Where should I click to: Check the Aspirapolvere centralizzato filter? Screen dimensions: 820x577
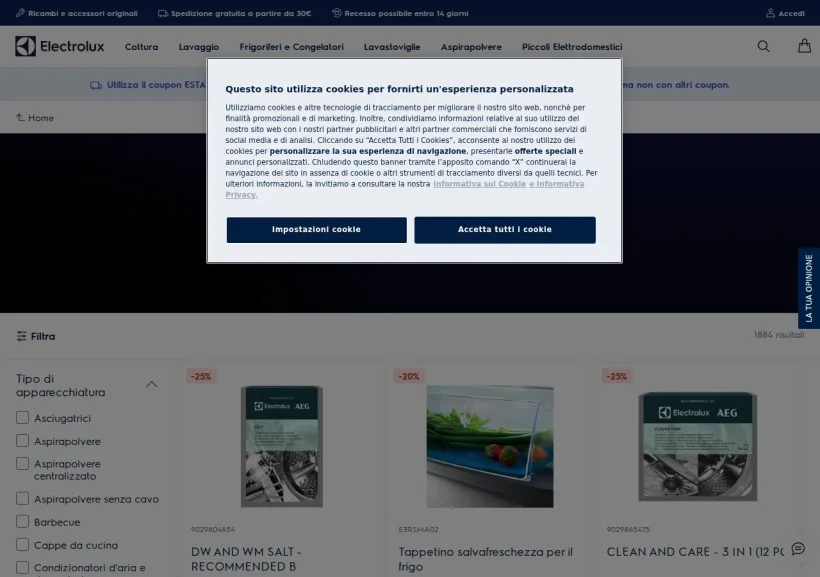(22, 463)
